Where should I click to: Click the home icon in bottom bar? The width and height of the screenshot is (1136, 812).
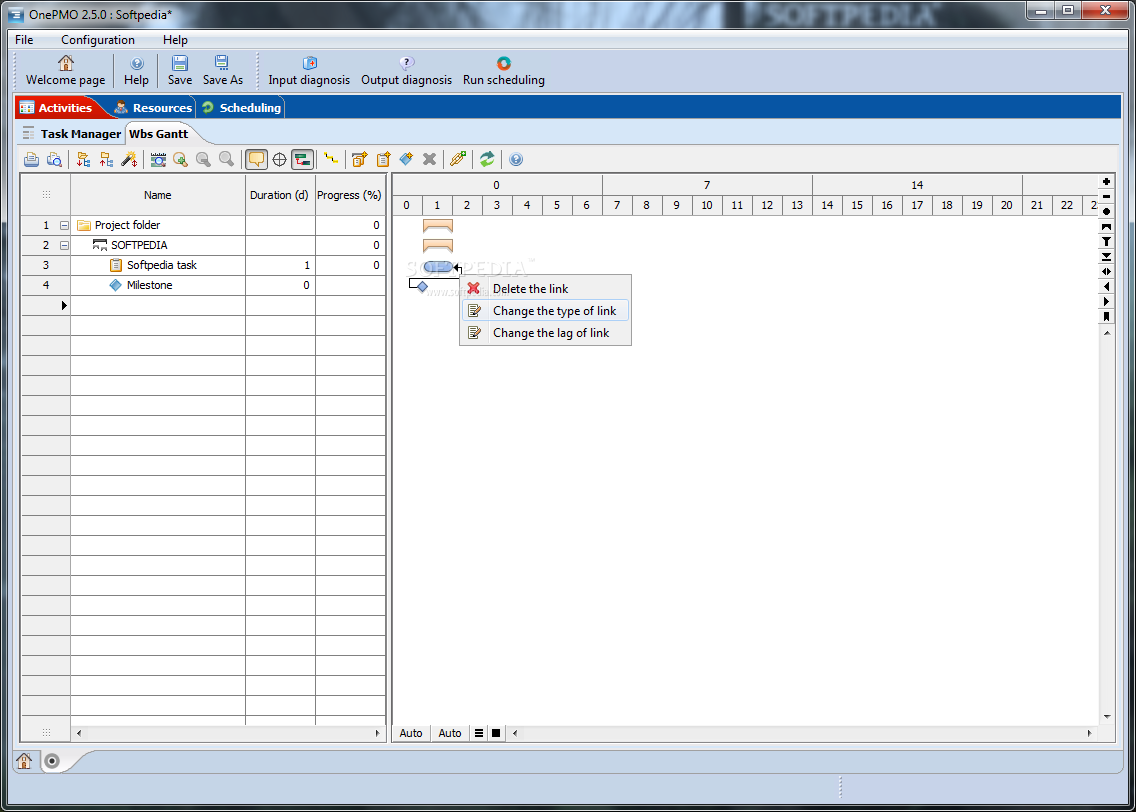[24, 761]
